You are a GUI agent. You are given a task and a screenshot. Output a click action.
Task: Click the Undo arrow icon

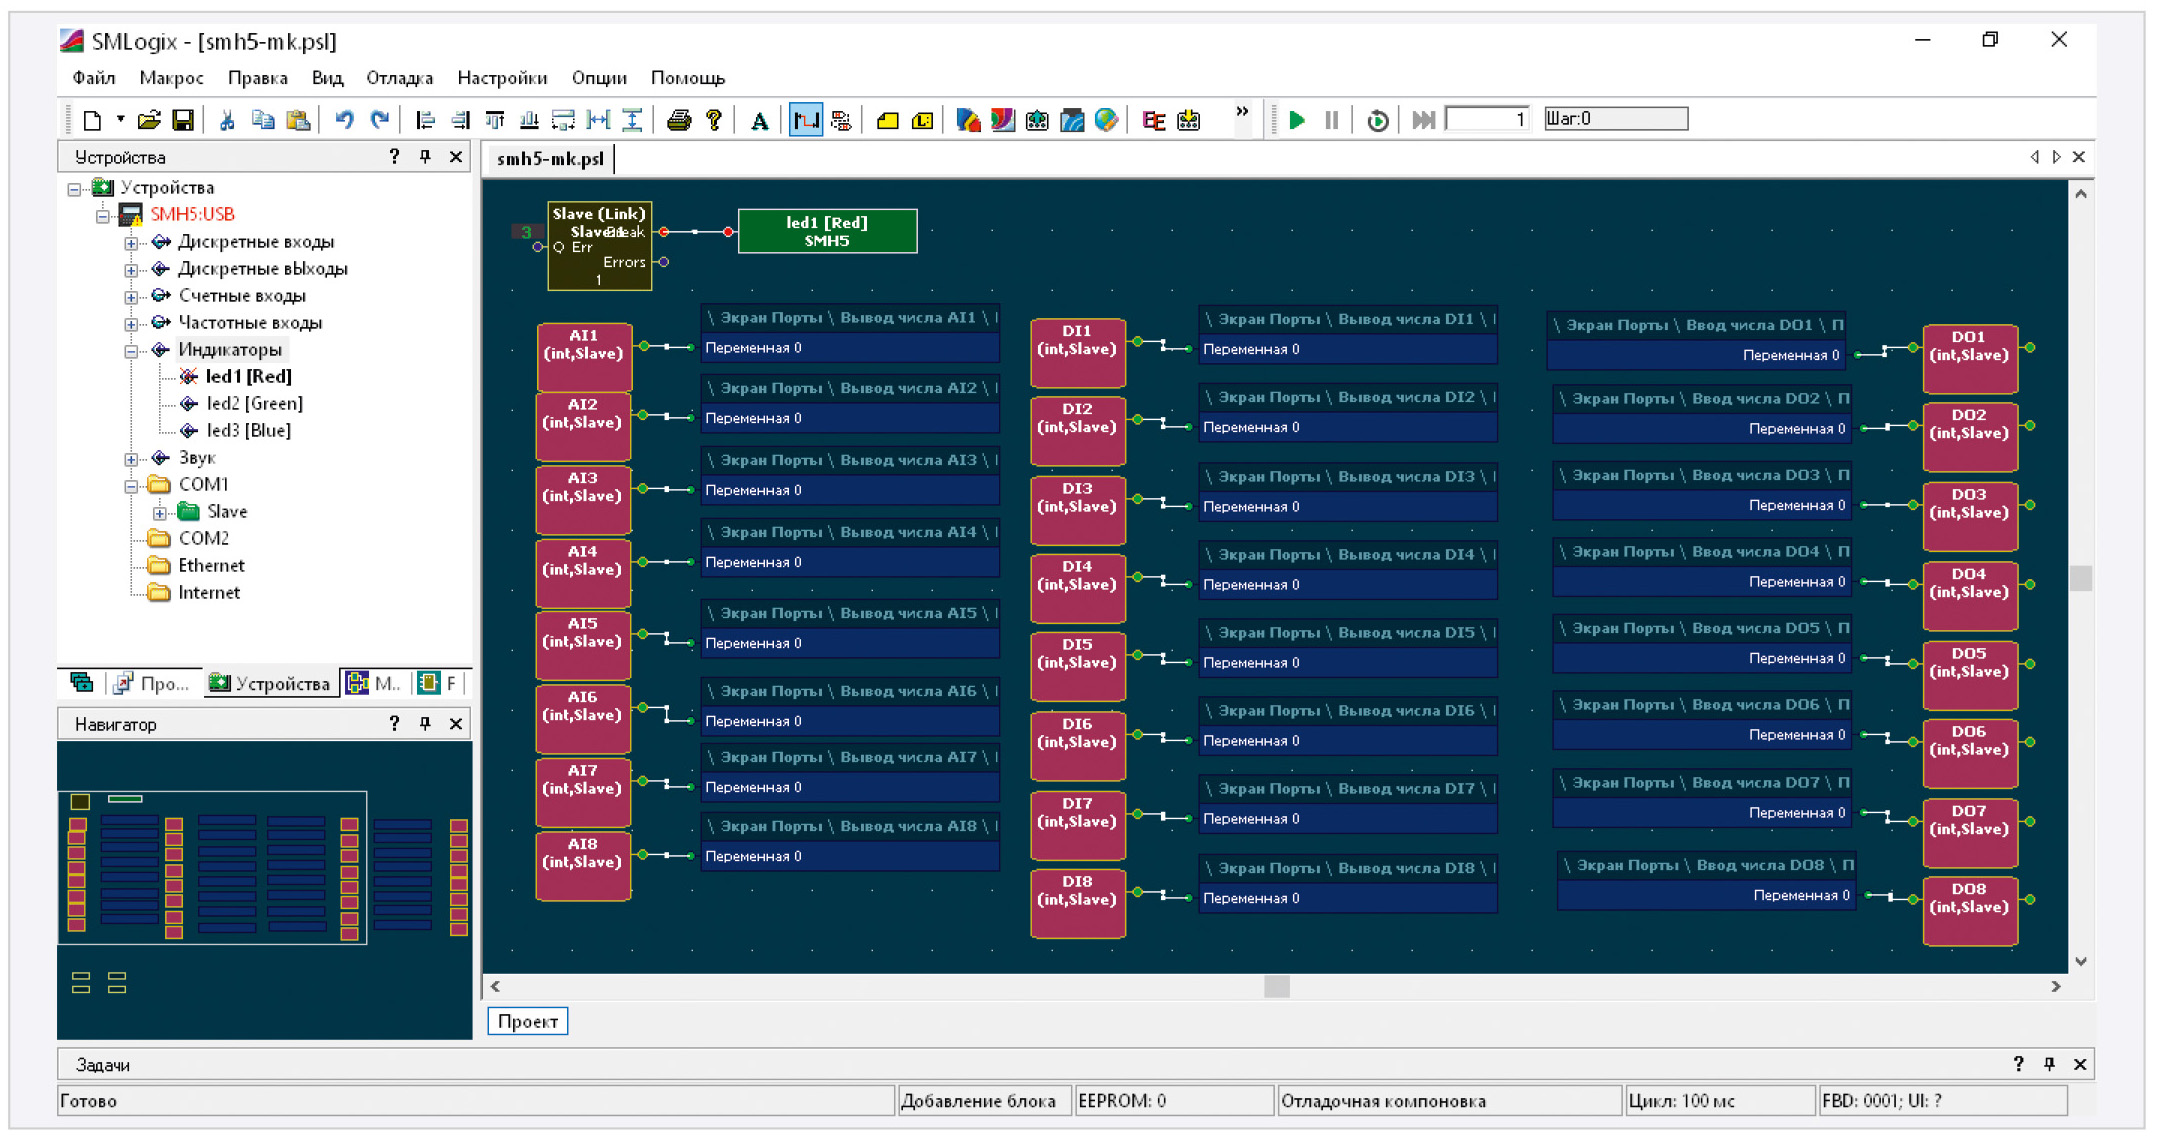(344, 120)
